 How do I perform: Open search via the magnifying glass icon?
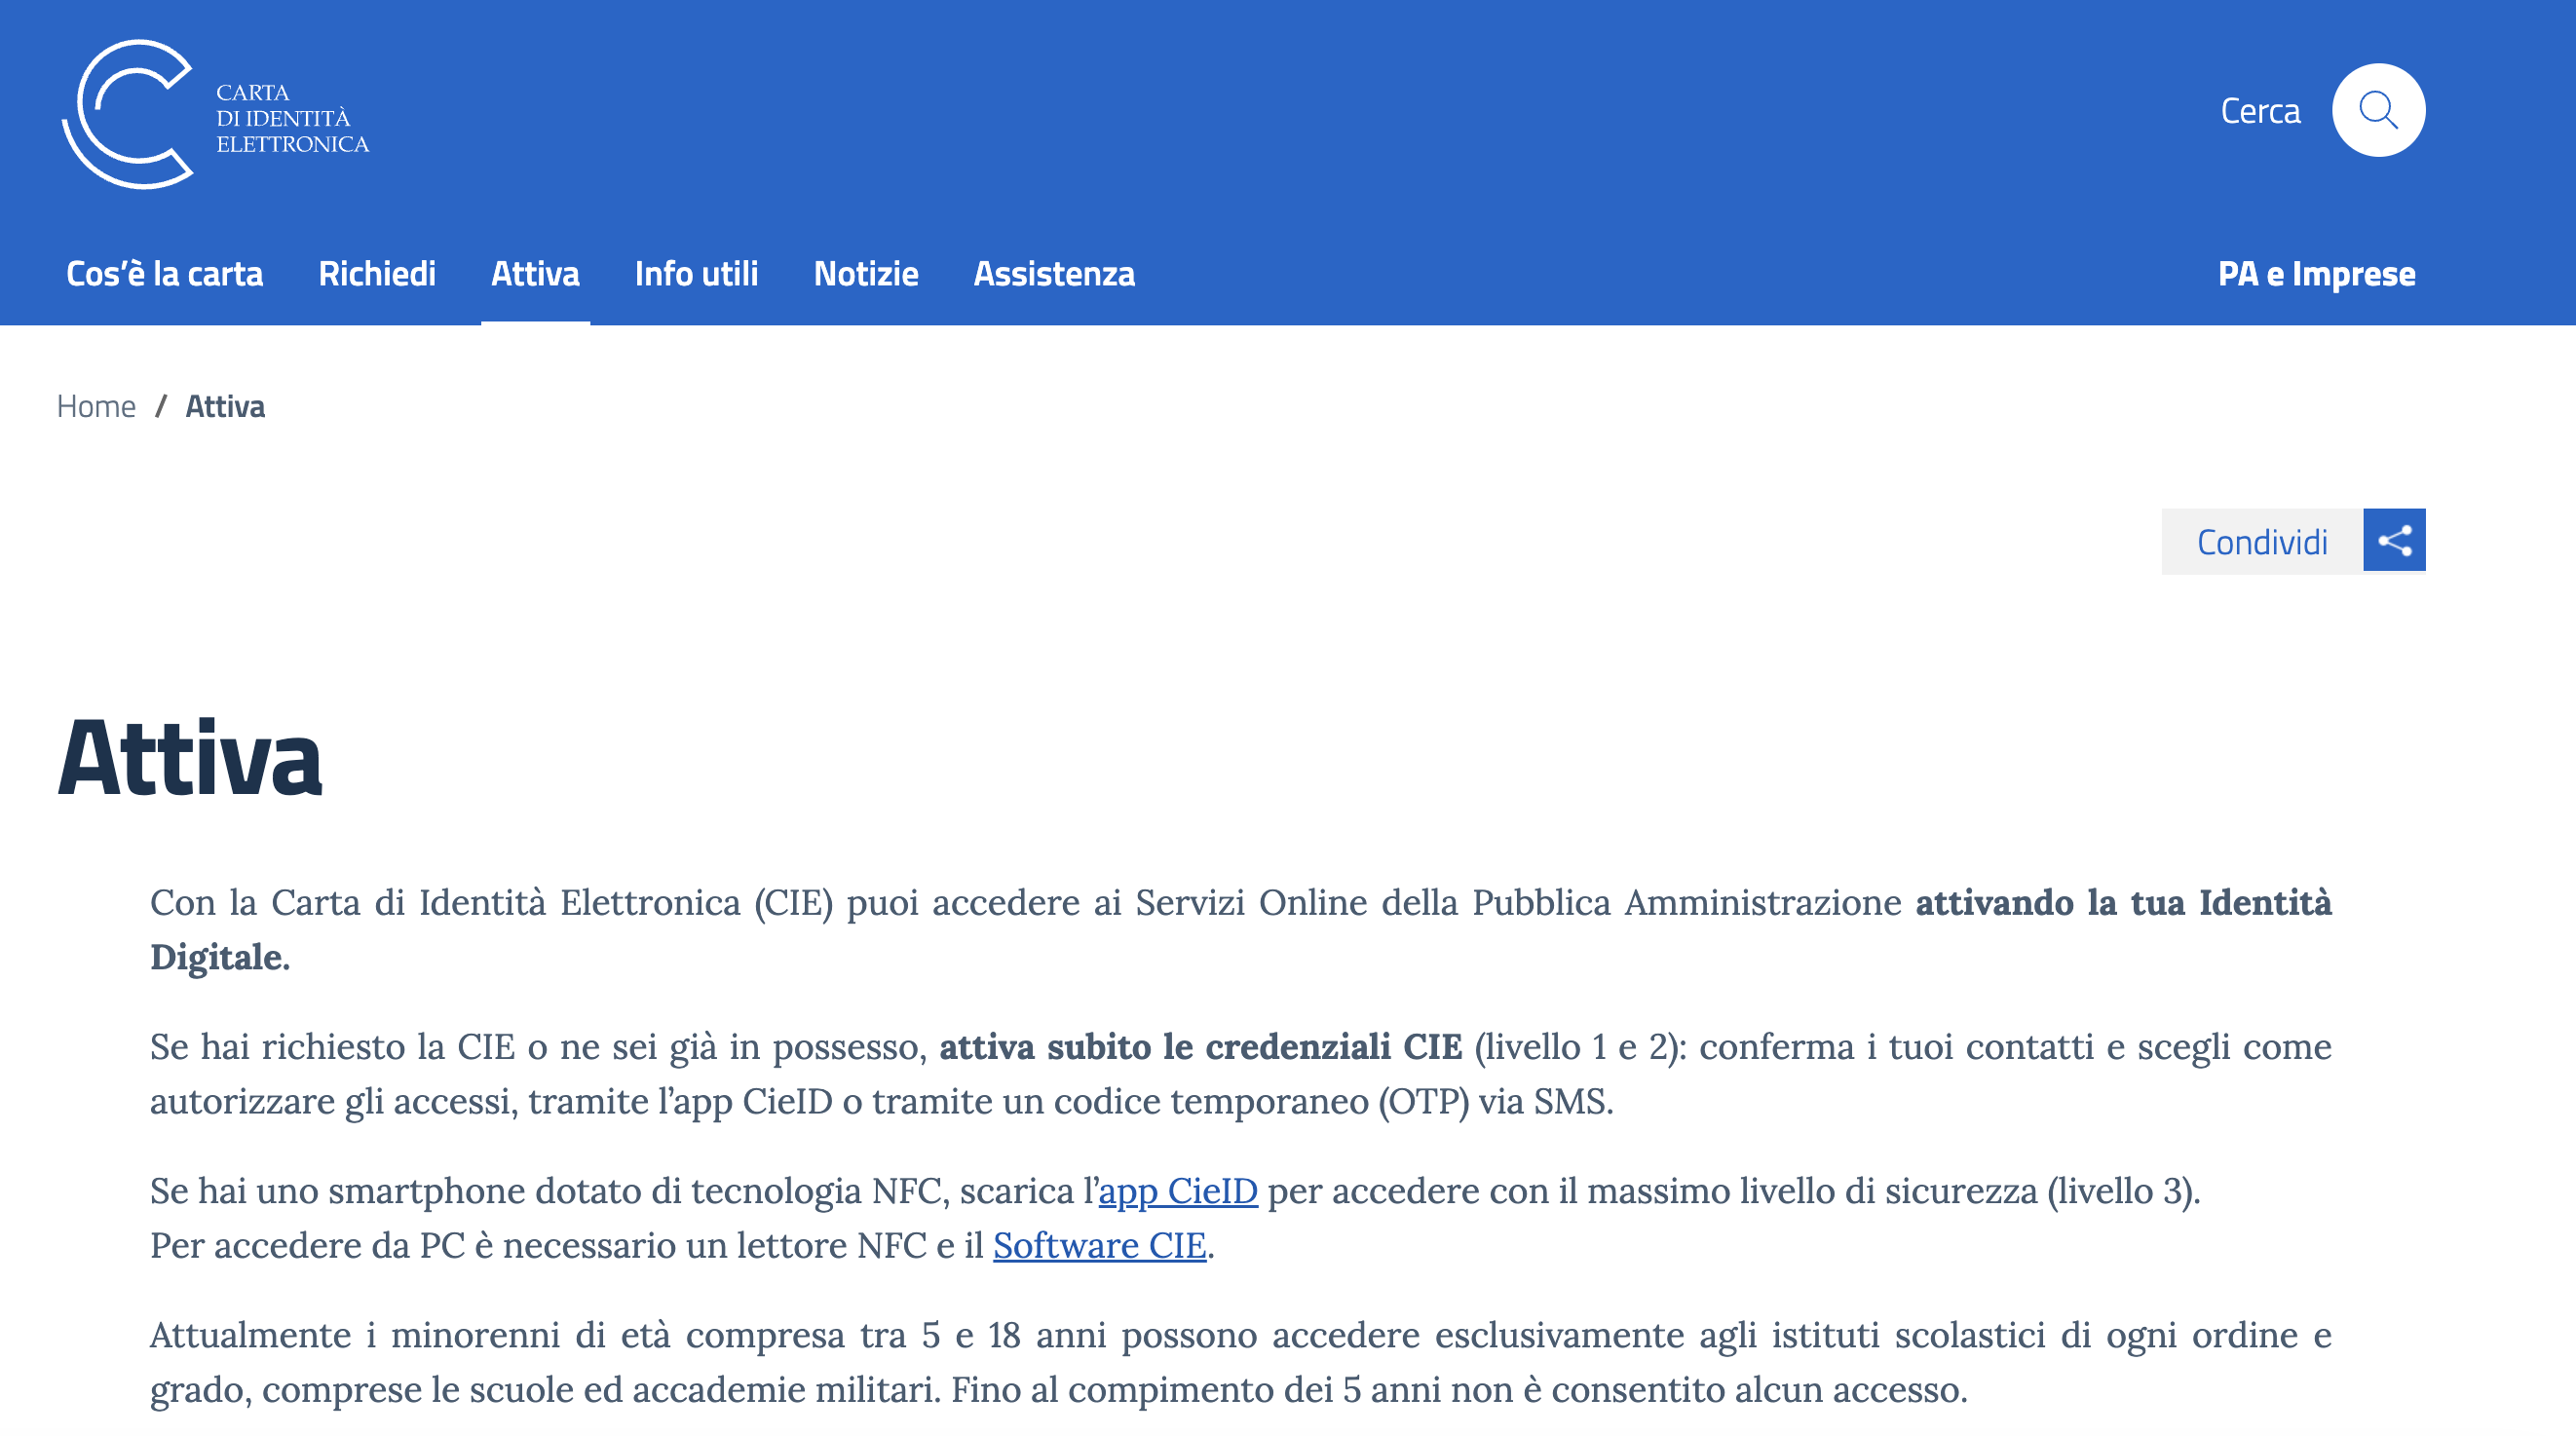(x=2379, y=110)
